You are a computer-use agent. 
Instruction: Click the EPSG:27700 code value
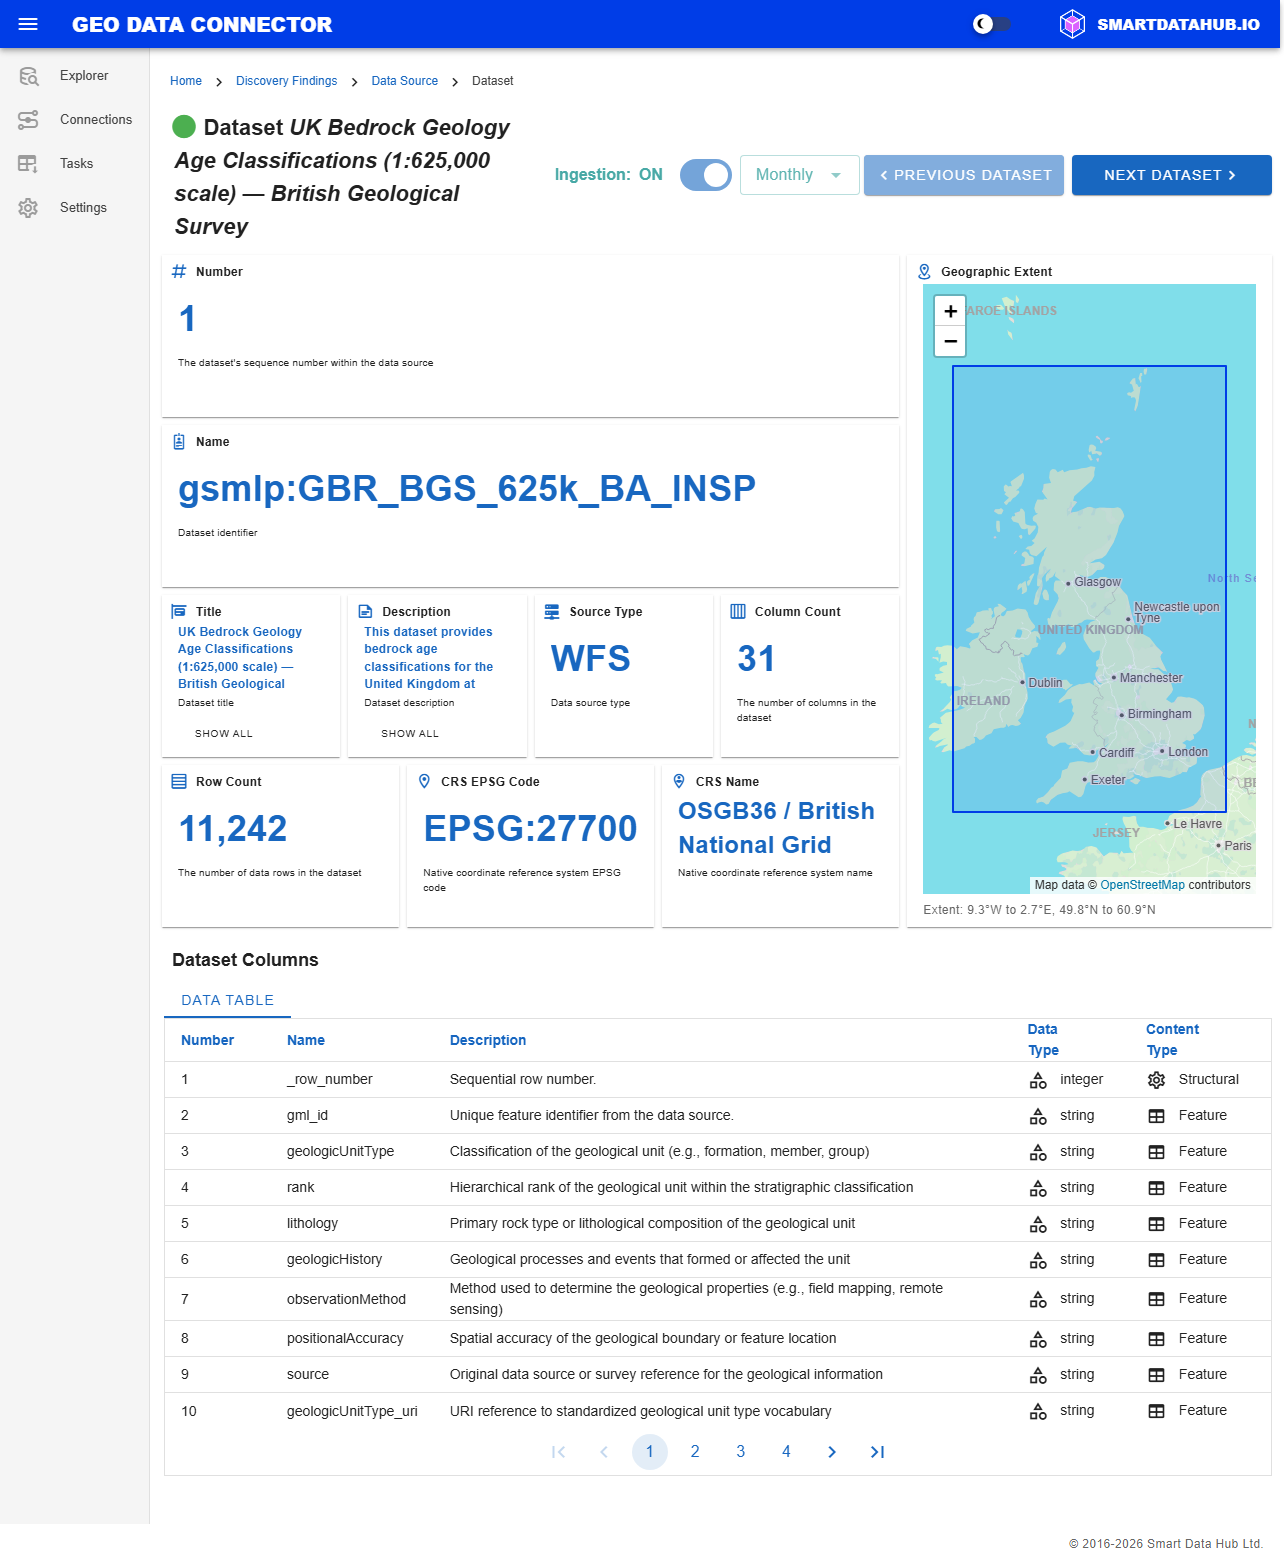530,828
